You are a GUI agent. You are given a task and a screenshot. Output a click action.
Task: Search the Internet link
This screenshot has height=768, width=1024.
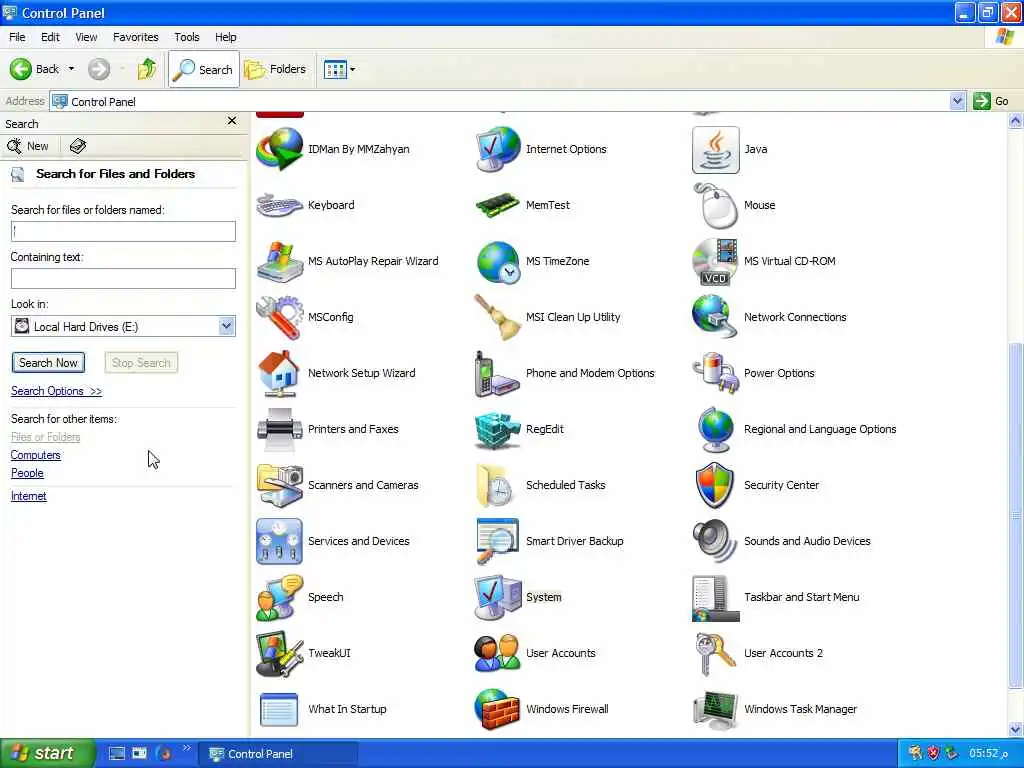29,496
